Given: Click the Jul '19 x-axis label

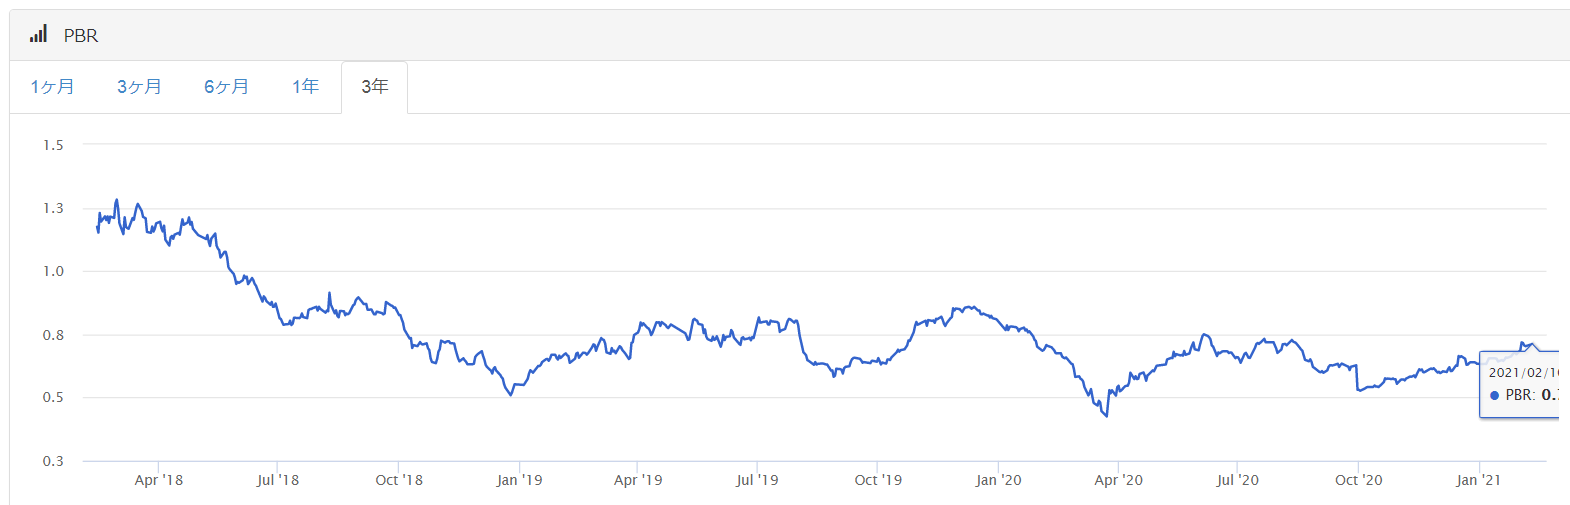Looking at the screenshot, I should point(757,480).
